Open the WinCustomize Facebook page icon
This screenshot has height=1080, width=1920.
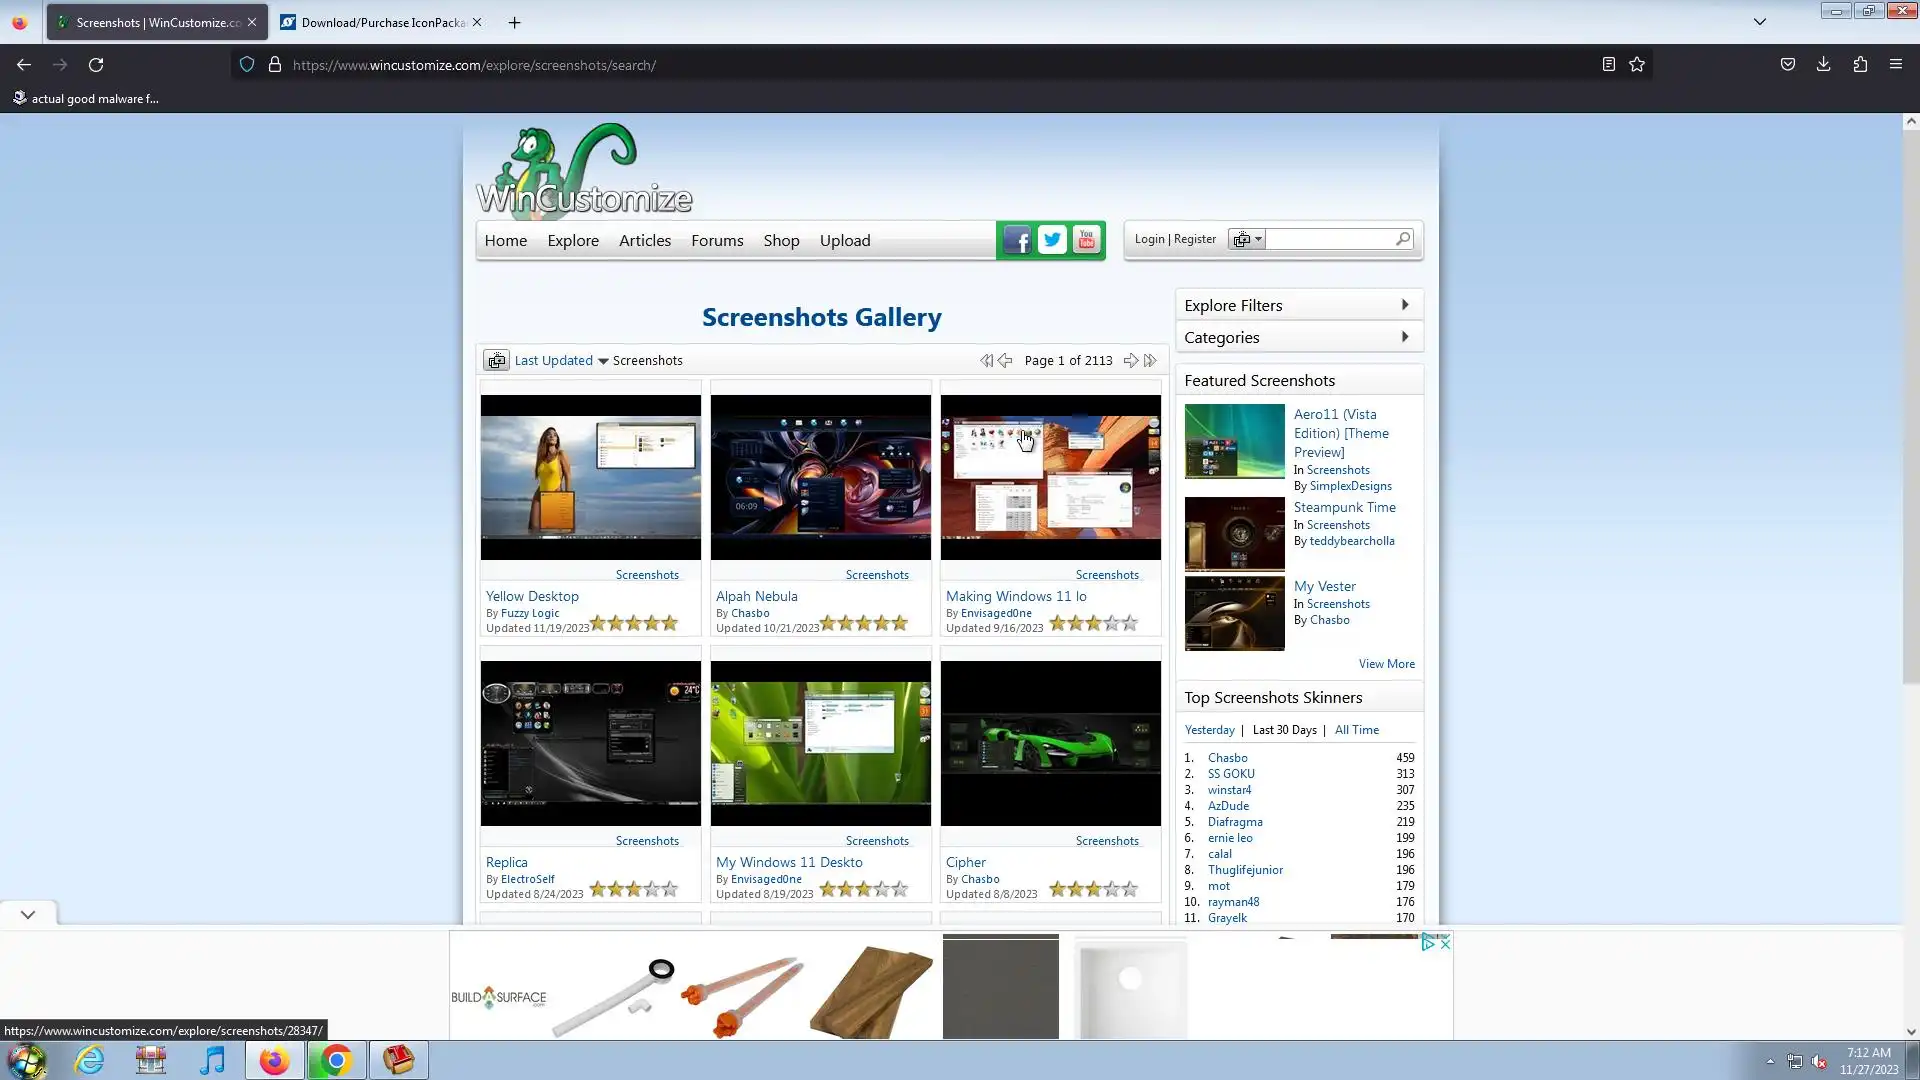click(1017, 240)
